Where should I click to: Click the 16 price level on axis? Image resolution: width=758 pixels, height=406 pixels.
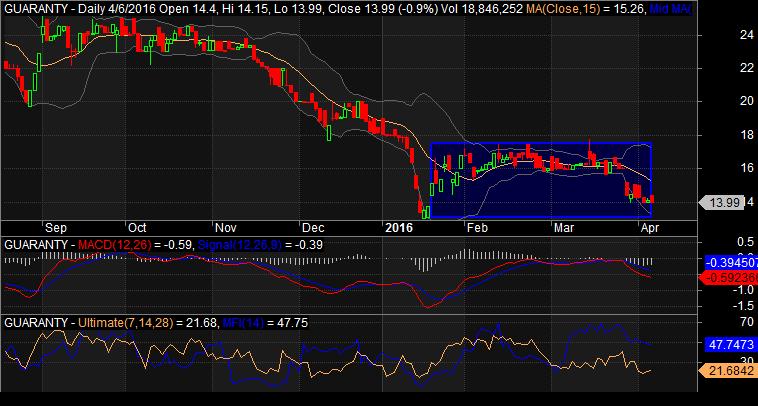click(x=747, y=168)
